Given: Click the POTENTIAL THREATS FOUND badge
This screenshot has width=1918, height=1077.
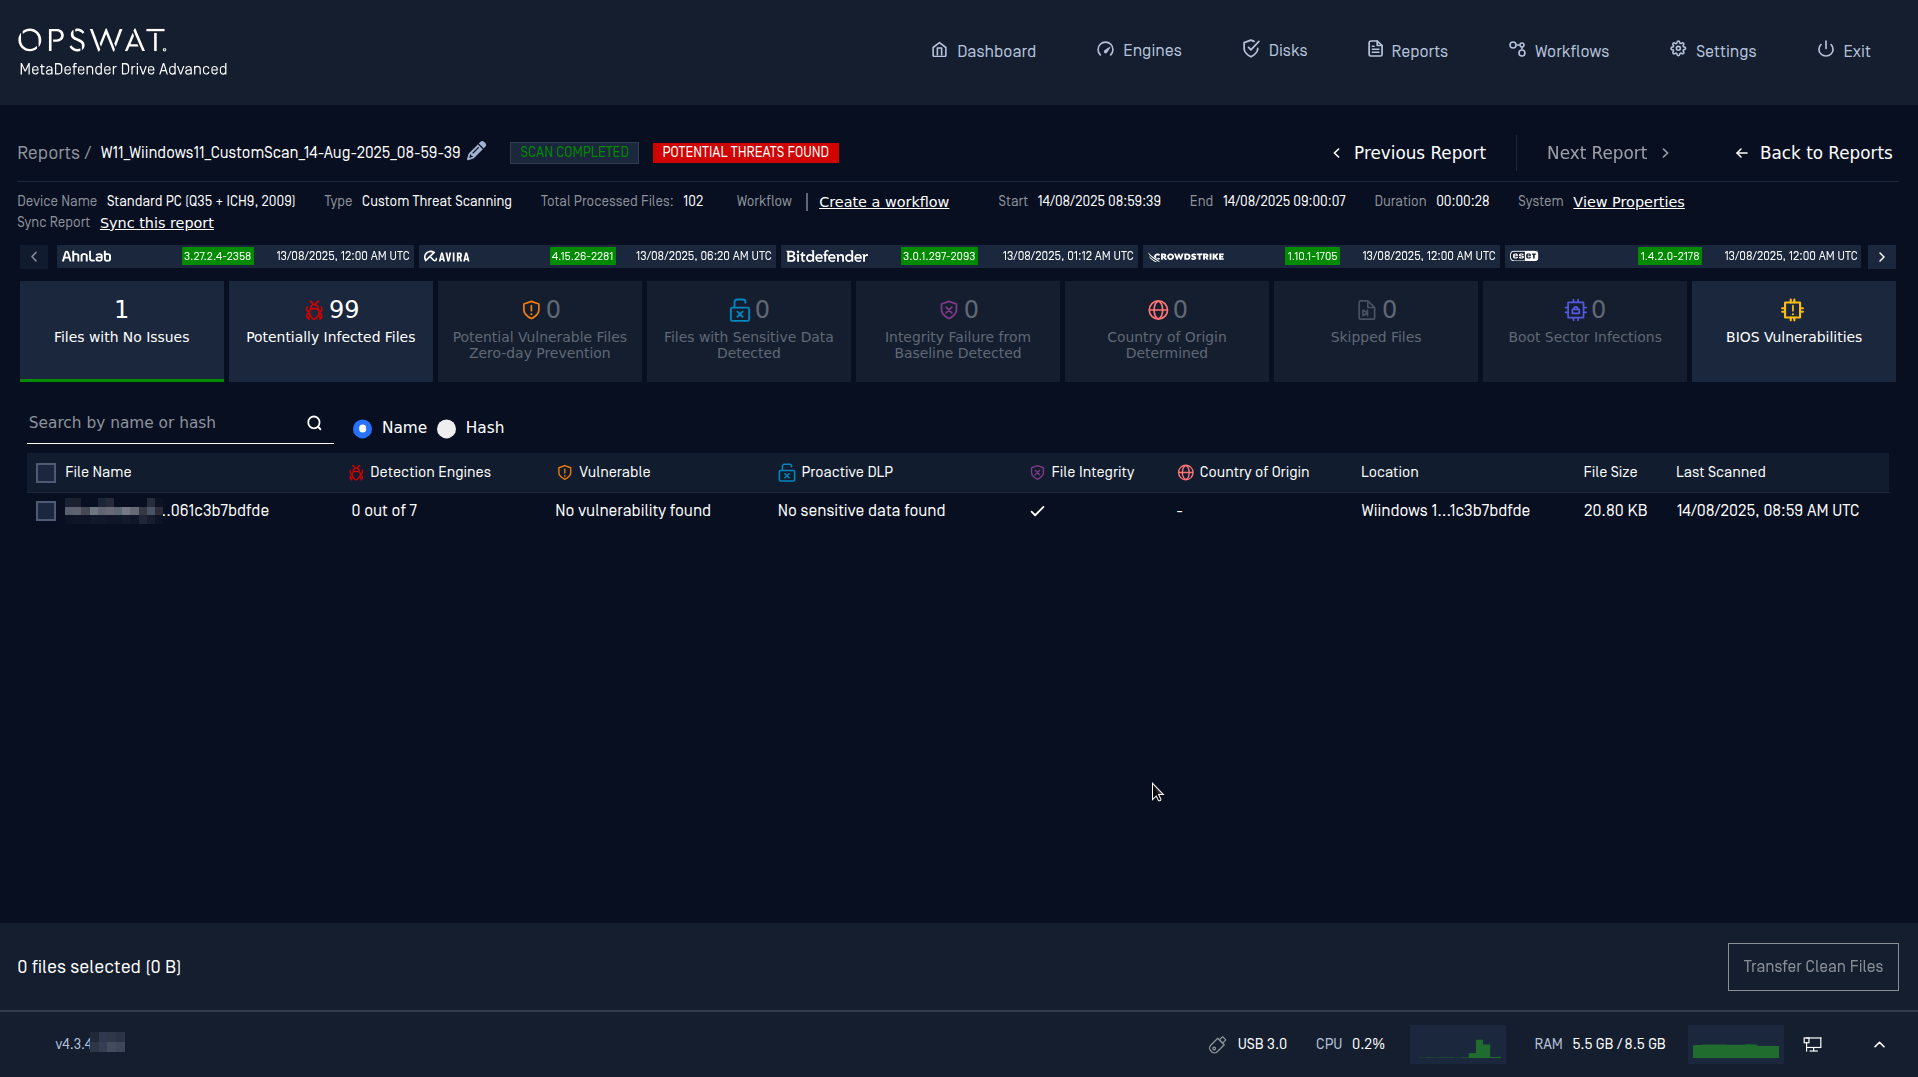Looking at the screenshot, I should tap(745, 153).
